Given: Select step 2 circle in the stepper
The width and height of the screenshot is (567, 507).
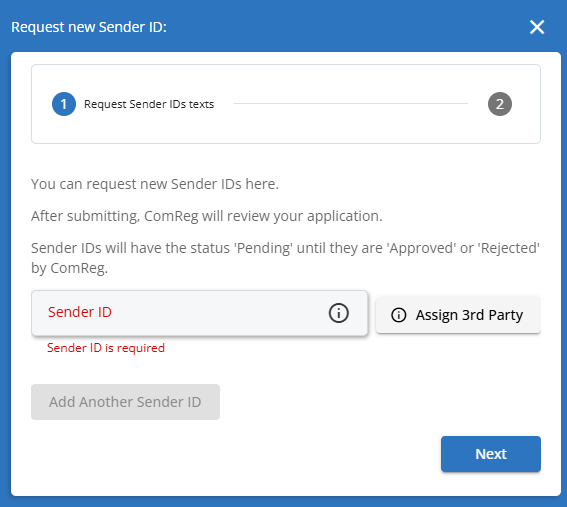Looking at the screenshot, I should [500, 104].
